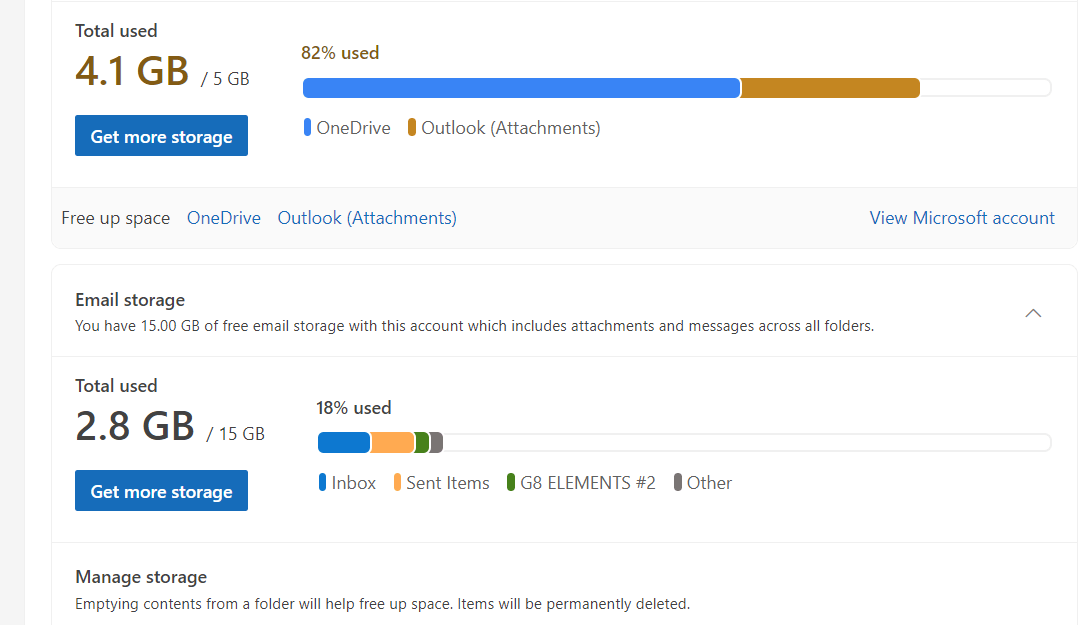Click the green G8 ELEMENTS #2 legend icon

(510, 482)
